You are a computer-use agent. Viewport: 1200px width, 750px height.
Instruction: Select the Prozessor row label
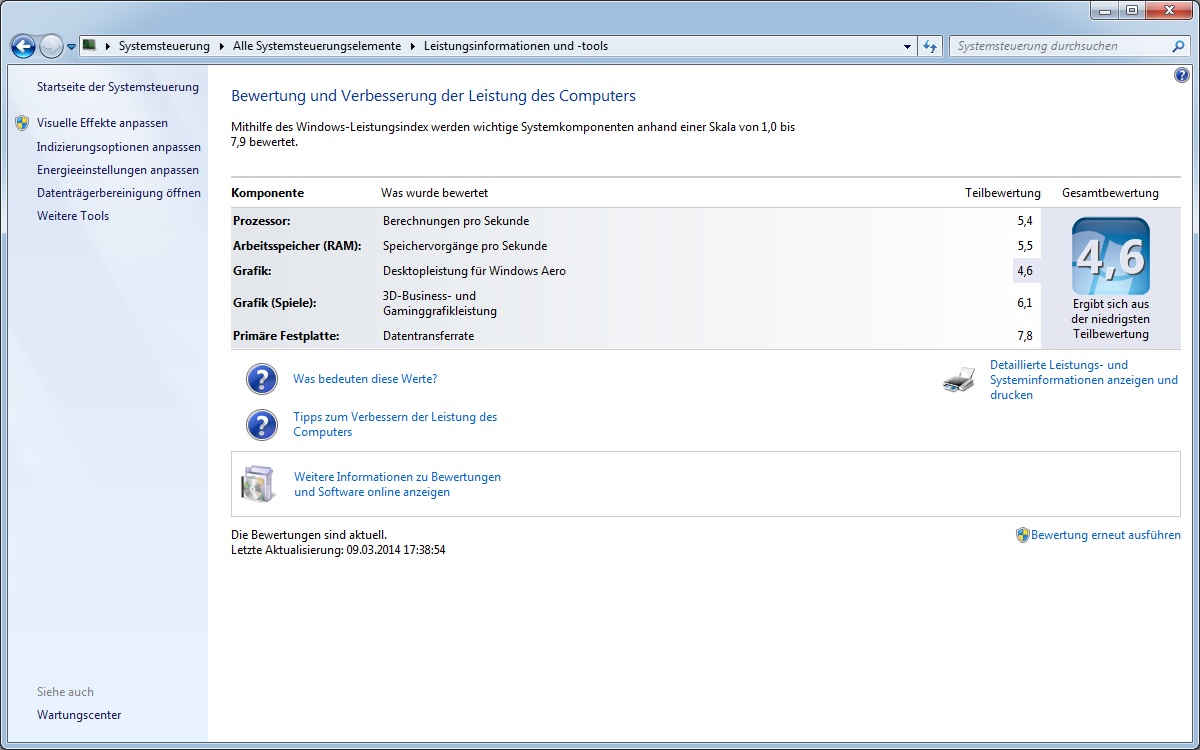coord(262,221)
